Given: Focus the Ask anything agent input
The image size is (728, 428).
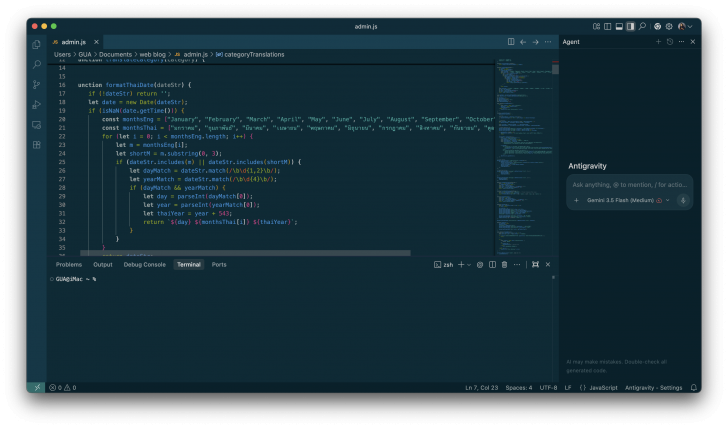Looking at the screenshot, I should pos(629,185).
